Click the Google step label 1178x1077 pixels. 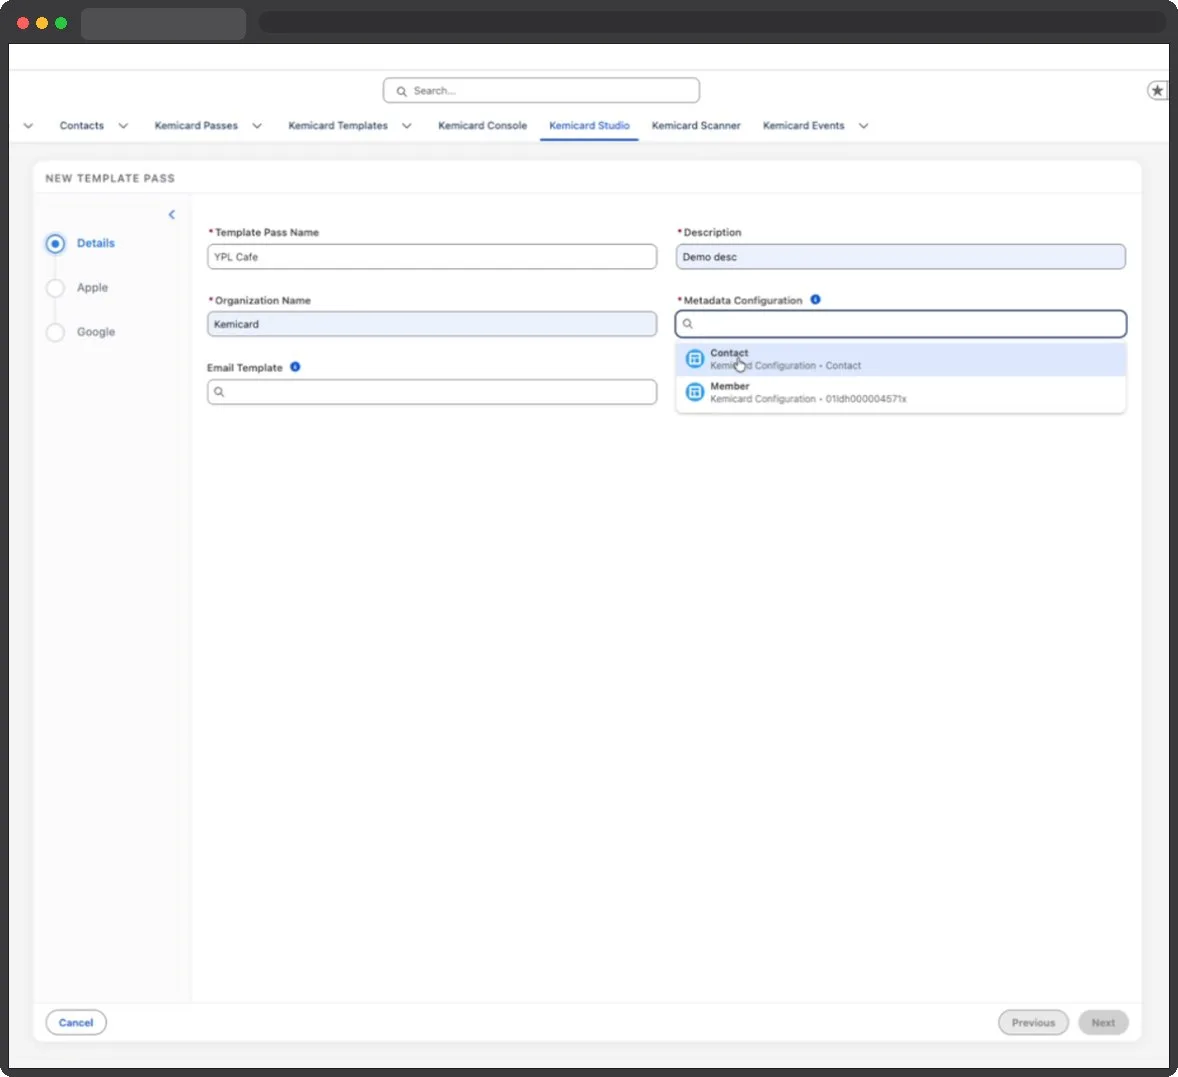point(95,332)
